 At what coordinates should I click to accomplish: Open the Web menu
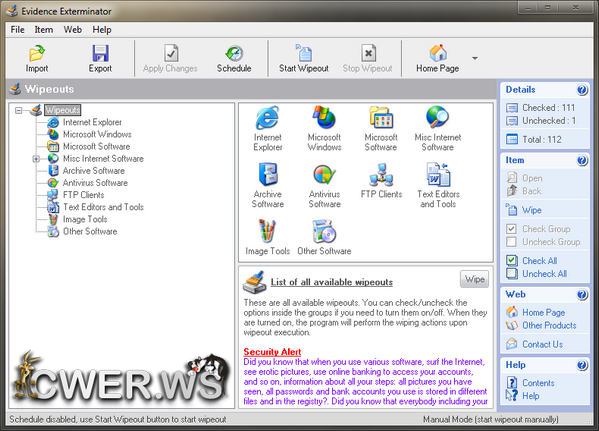click(73, 30)
